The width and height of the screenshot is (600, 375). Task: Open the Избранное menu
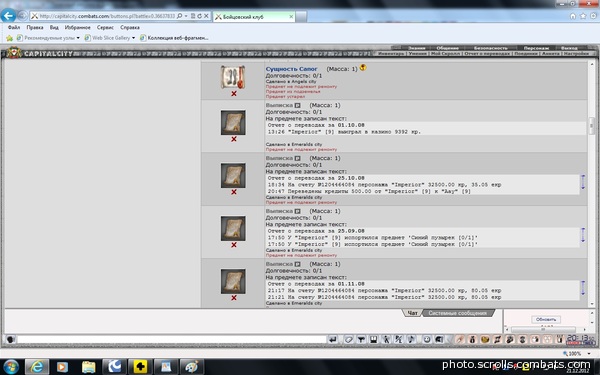(x=78, y=28)
